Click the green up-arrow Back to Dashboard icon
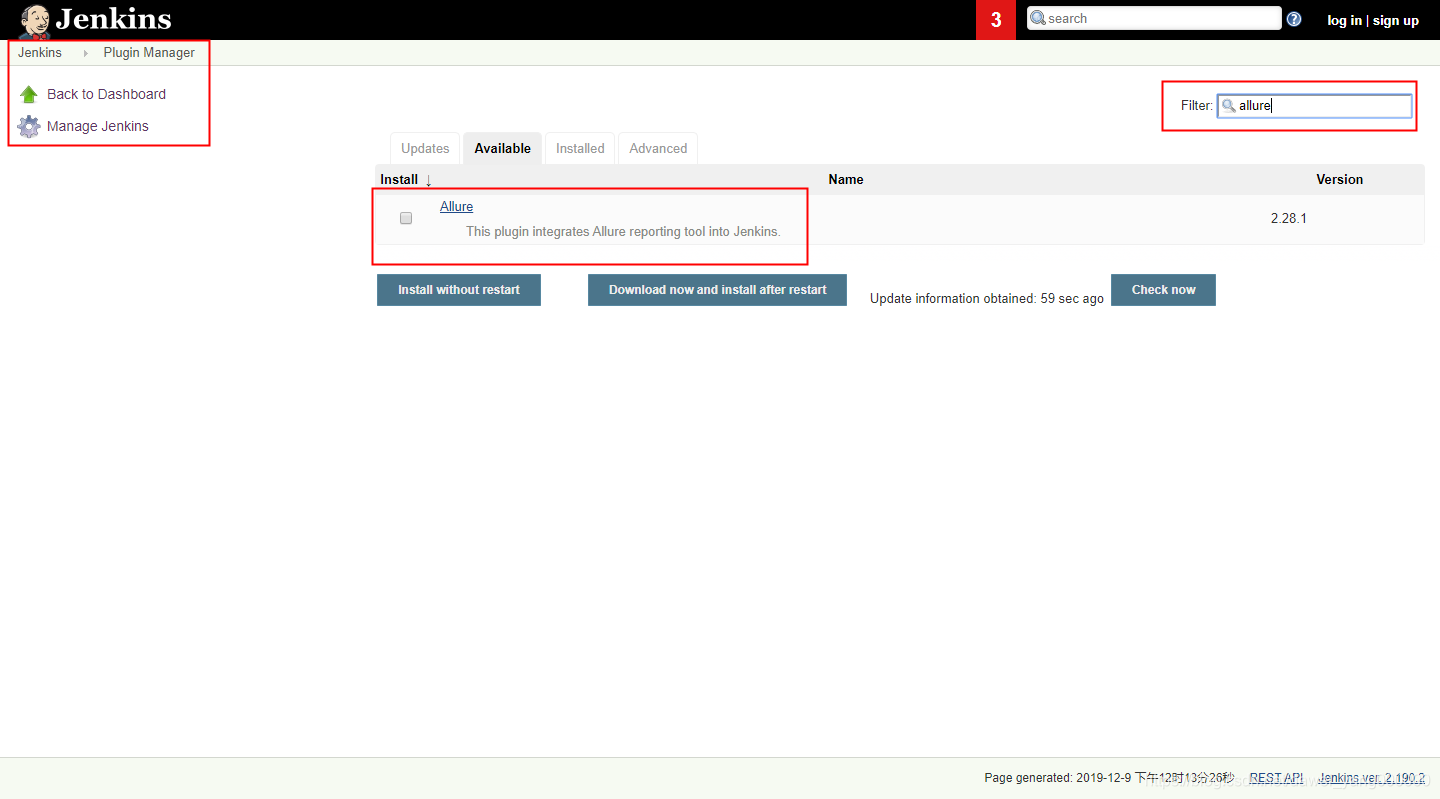 pyautogui.click(x=29, y=94)
